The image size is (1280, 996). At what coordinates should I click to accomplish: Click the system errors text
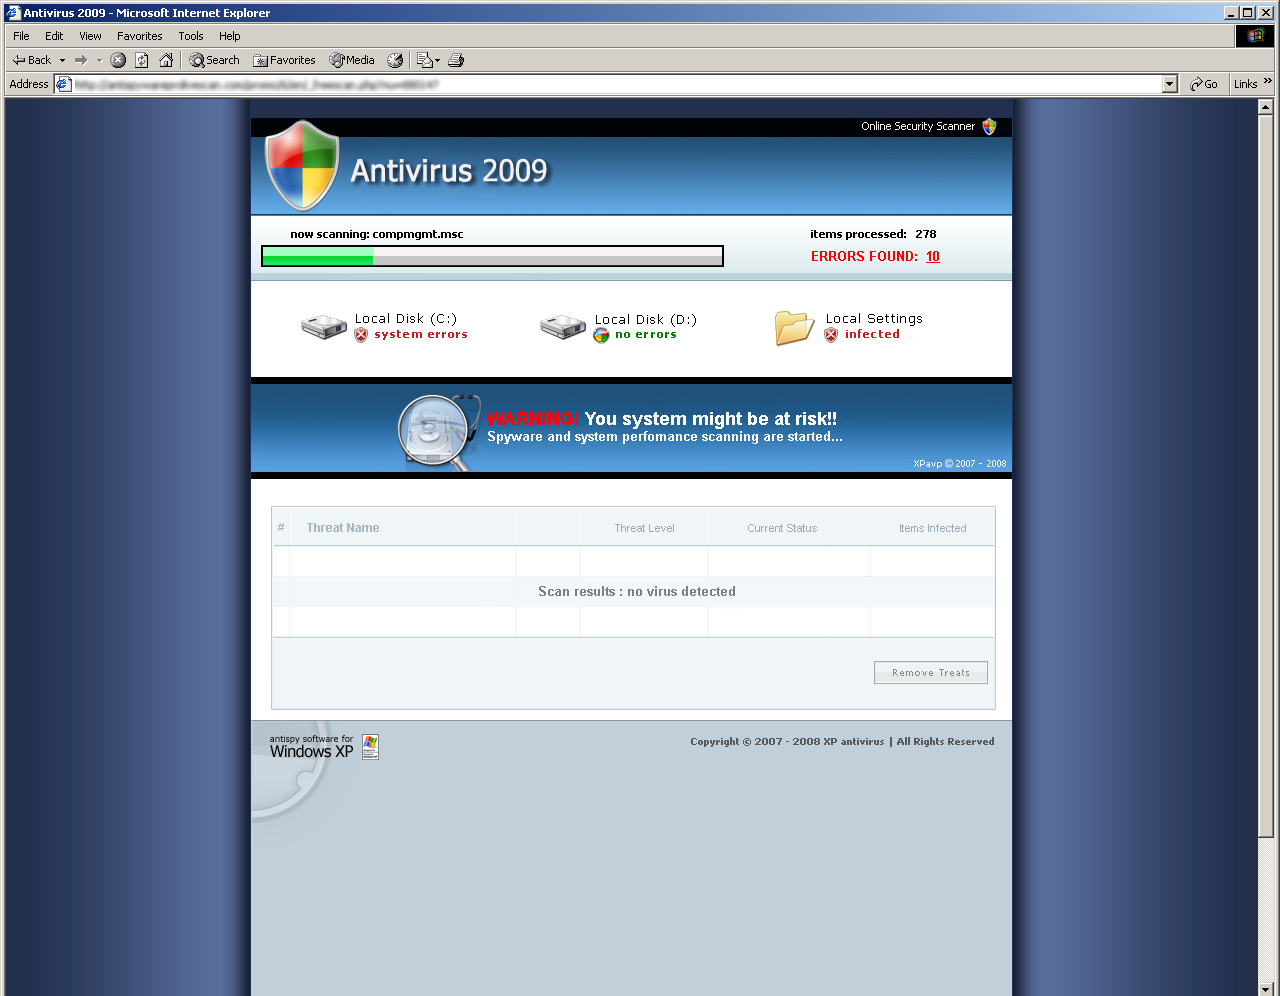point(421,335)
